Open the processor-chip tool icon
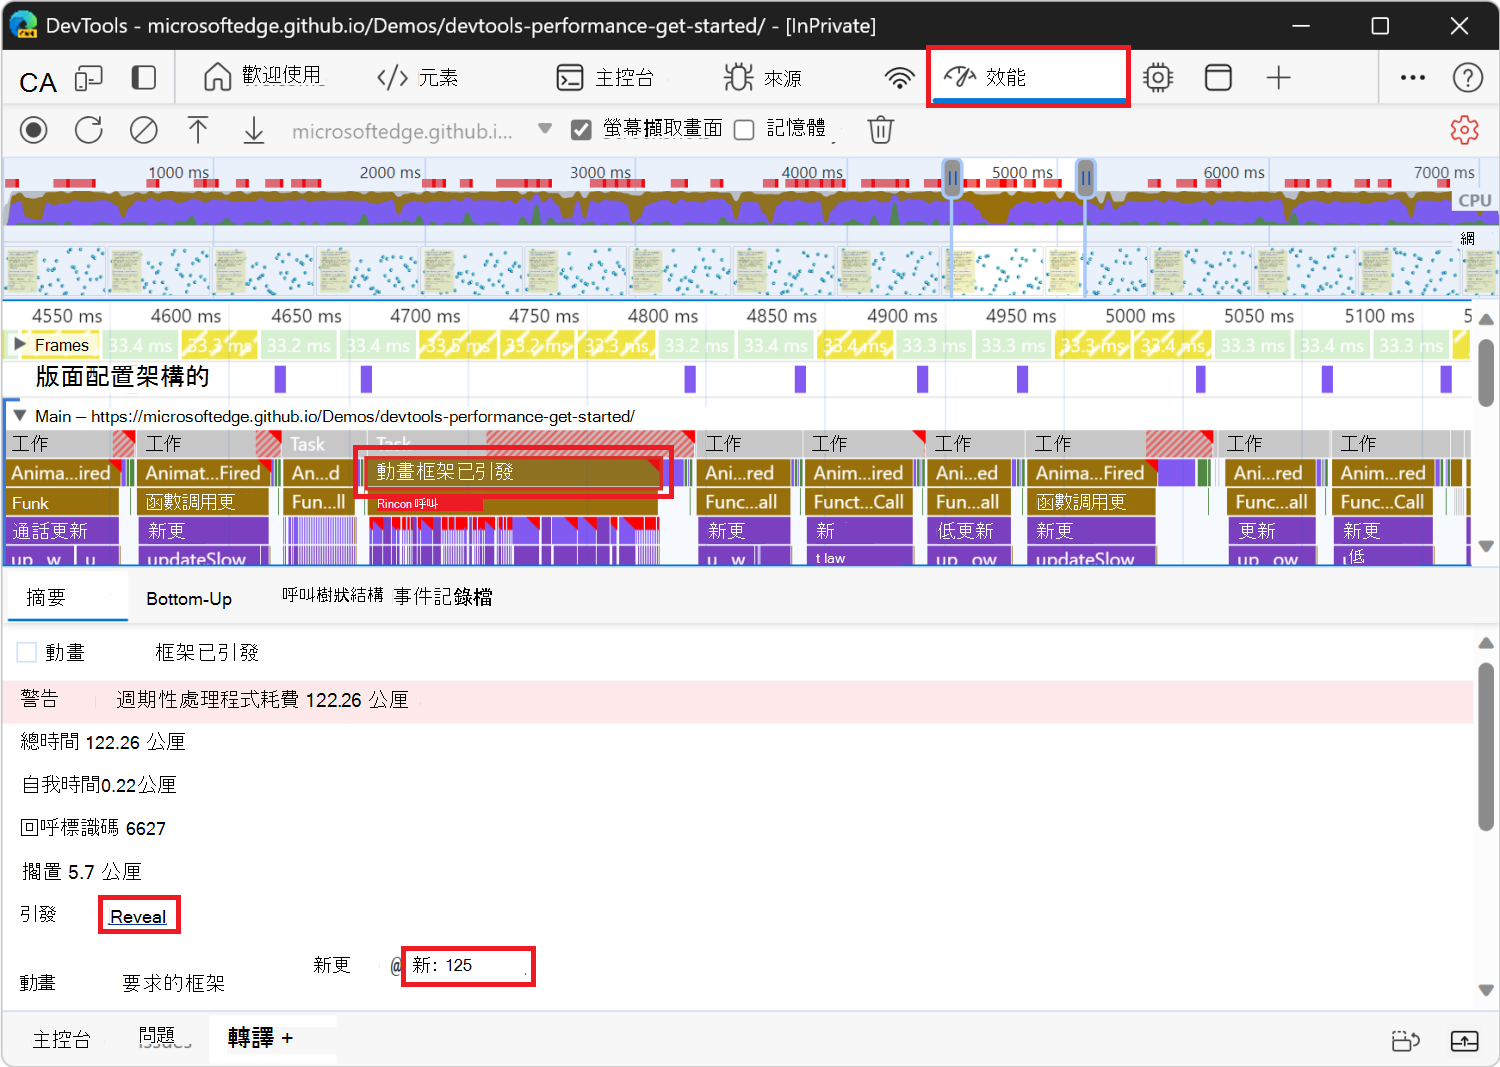Viewport: 1500px width, 1067px height. tap(1158, 78)
